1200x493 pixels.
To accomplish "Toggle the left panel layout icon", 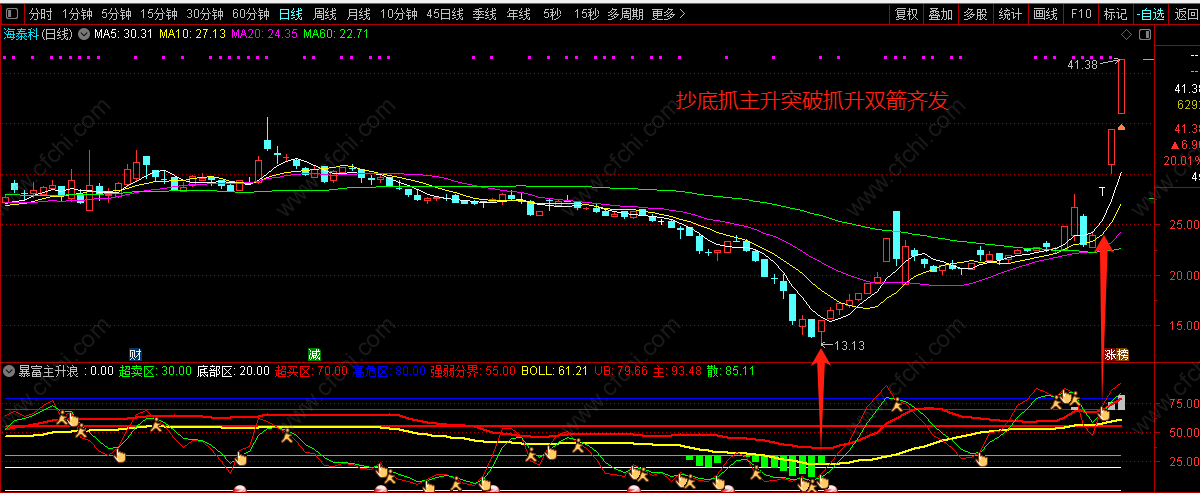I will click(x=12, y=14).
